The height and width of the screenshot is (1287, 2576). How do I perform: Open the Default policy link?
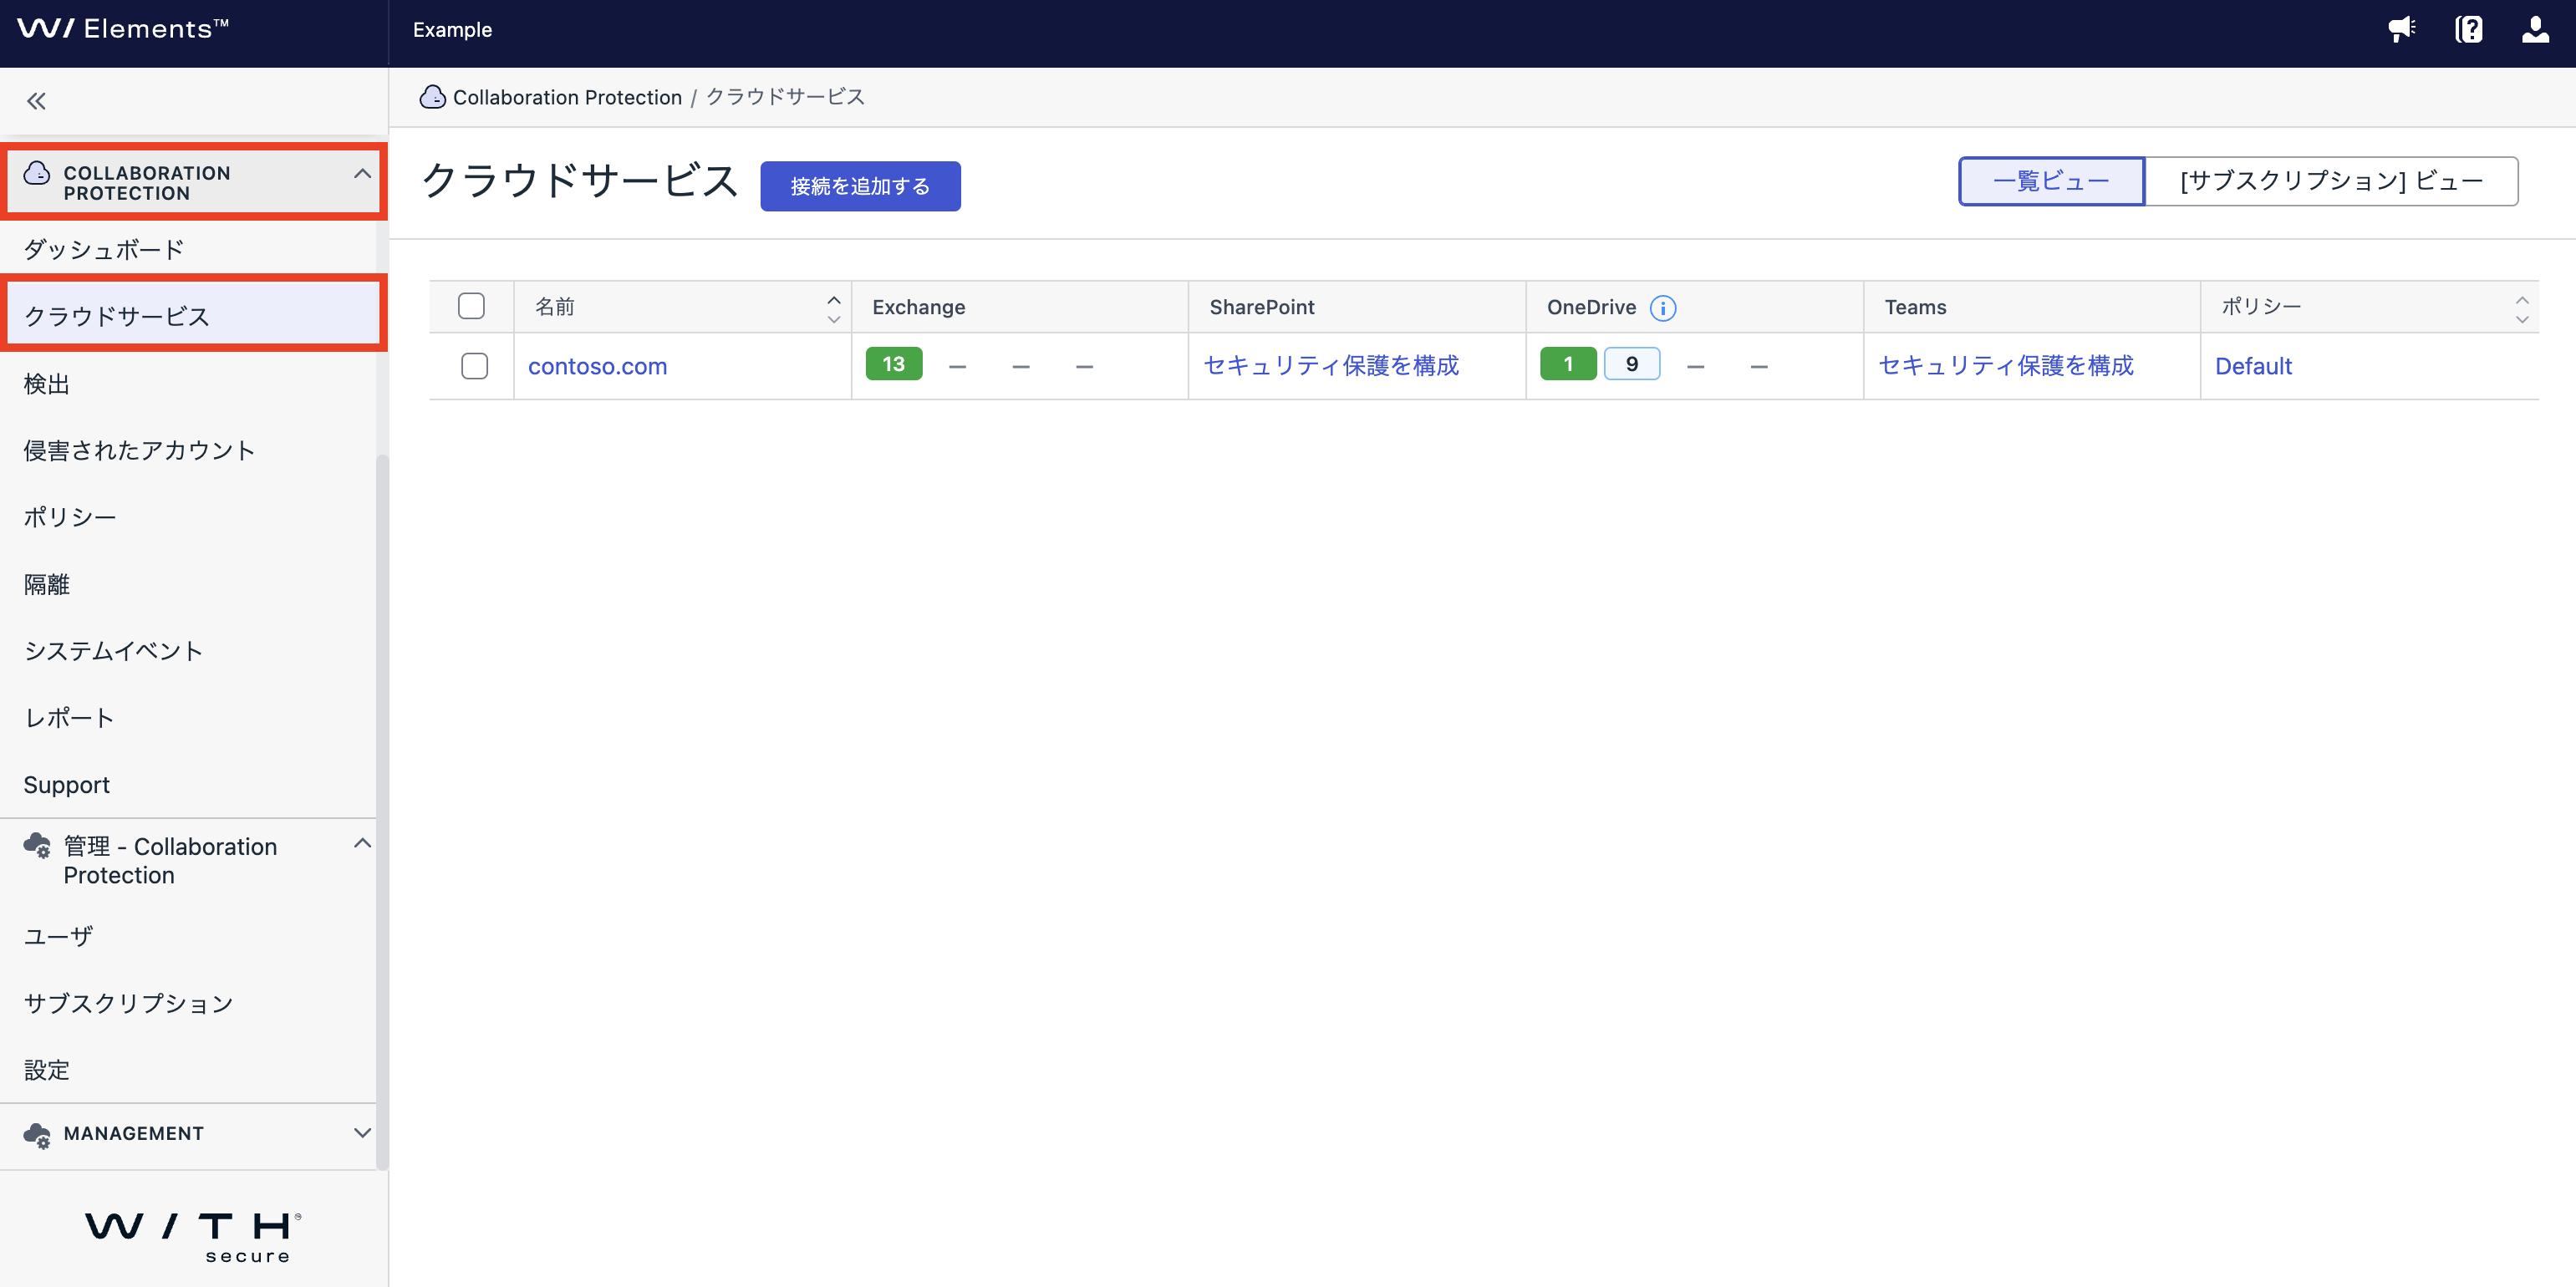(x=2253, y=366)
